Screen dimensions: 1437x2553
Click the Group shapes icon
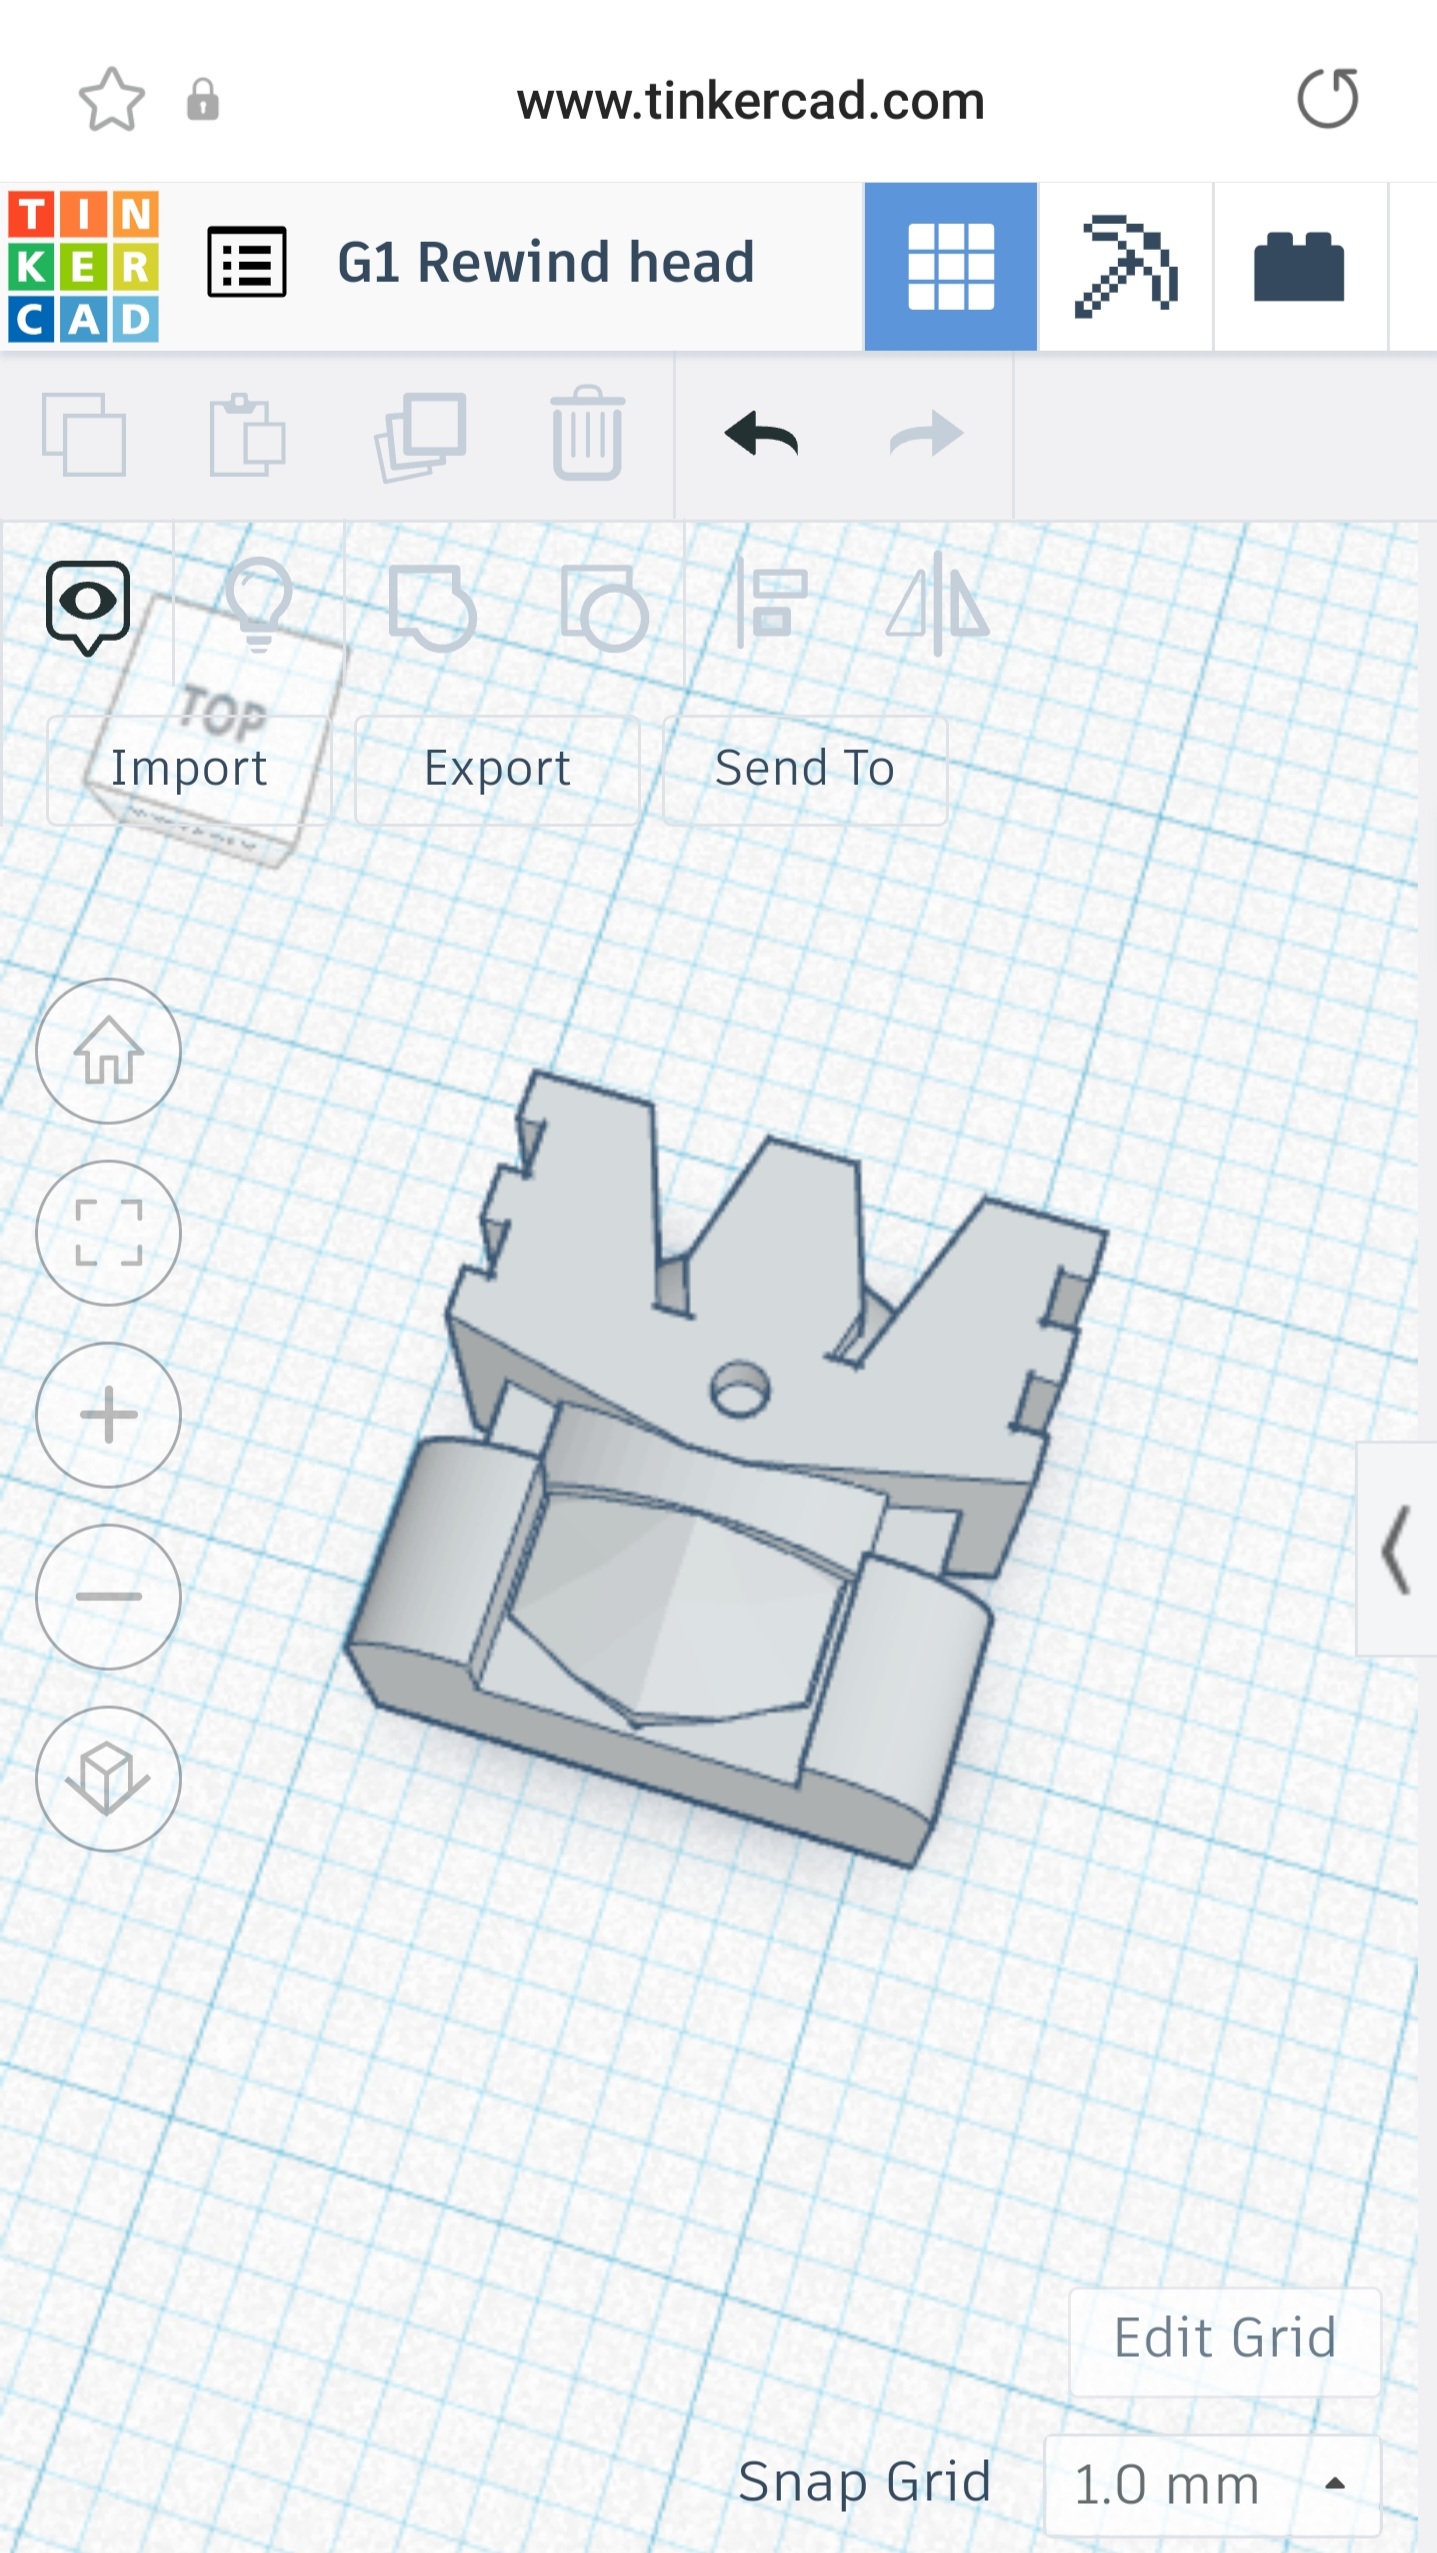(431, 607)
